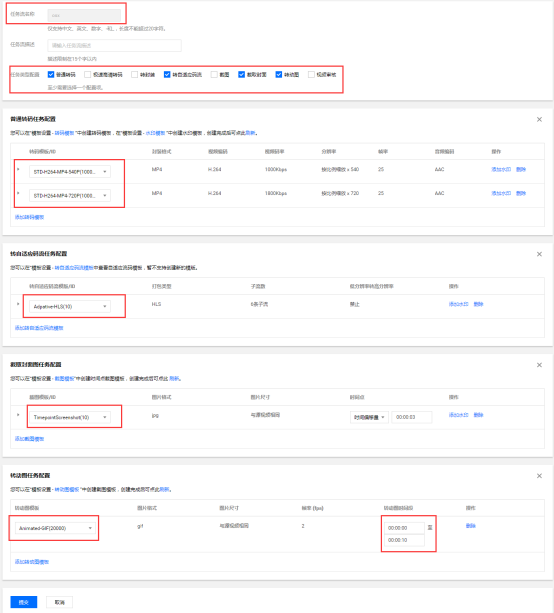Click the 00:00:10 end time field
554x613 pixels.
point(404,540)
